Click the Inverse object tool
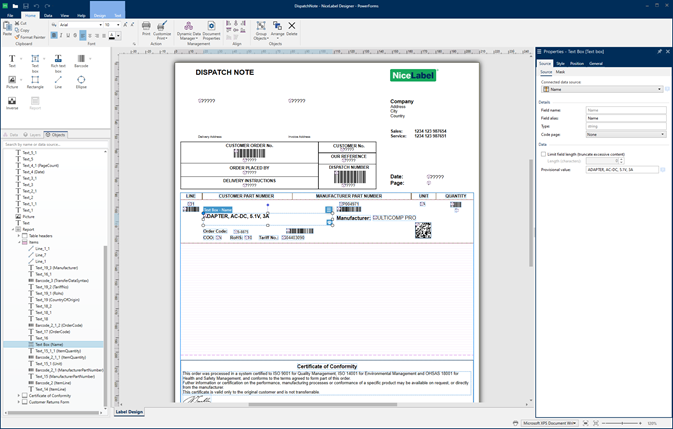This screenshot has width=673, height=429. (x=12, y=102)
